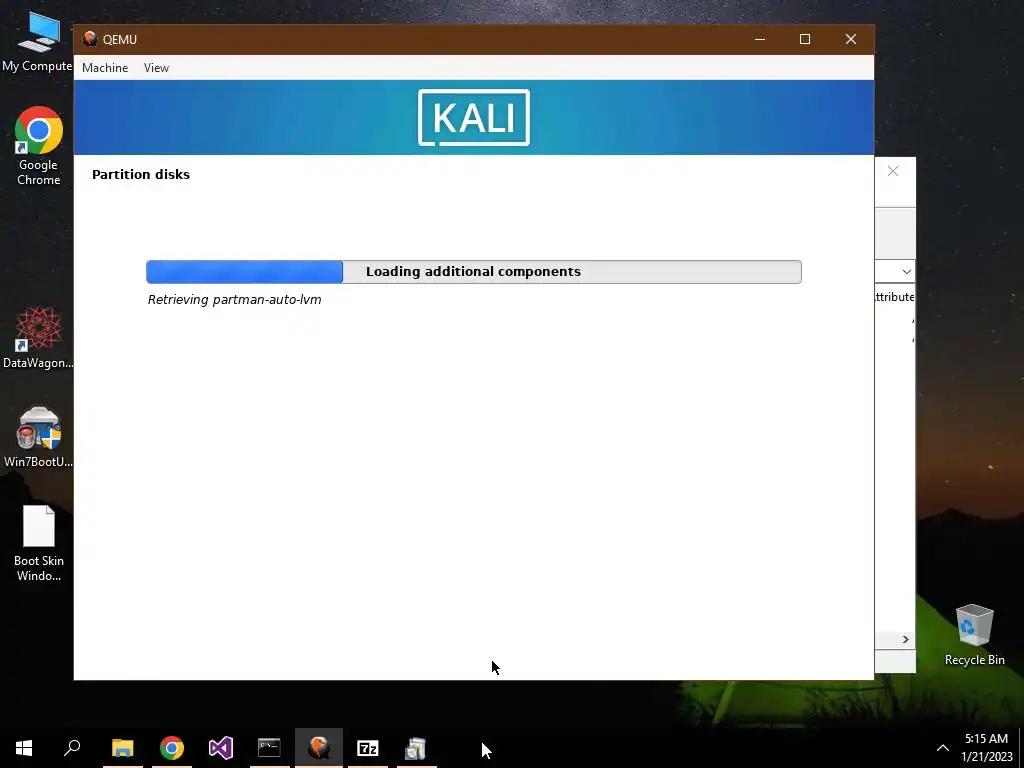Open taskbar search magnifier
Screen dimensions: 1024x768
pos(72,748)
